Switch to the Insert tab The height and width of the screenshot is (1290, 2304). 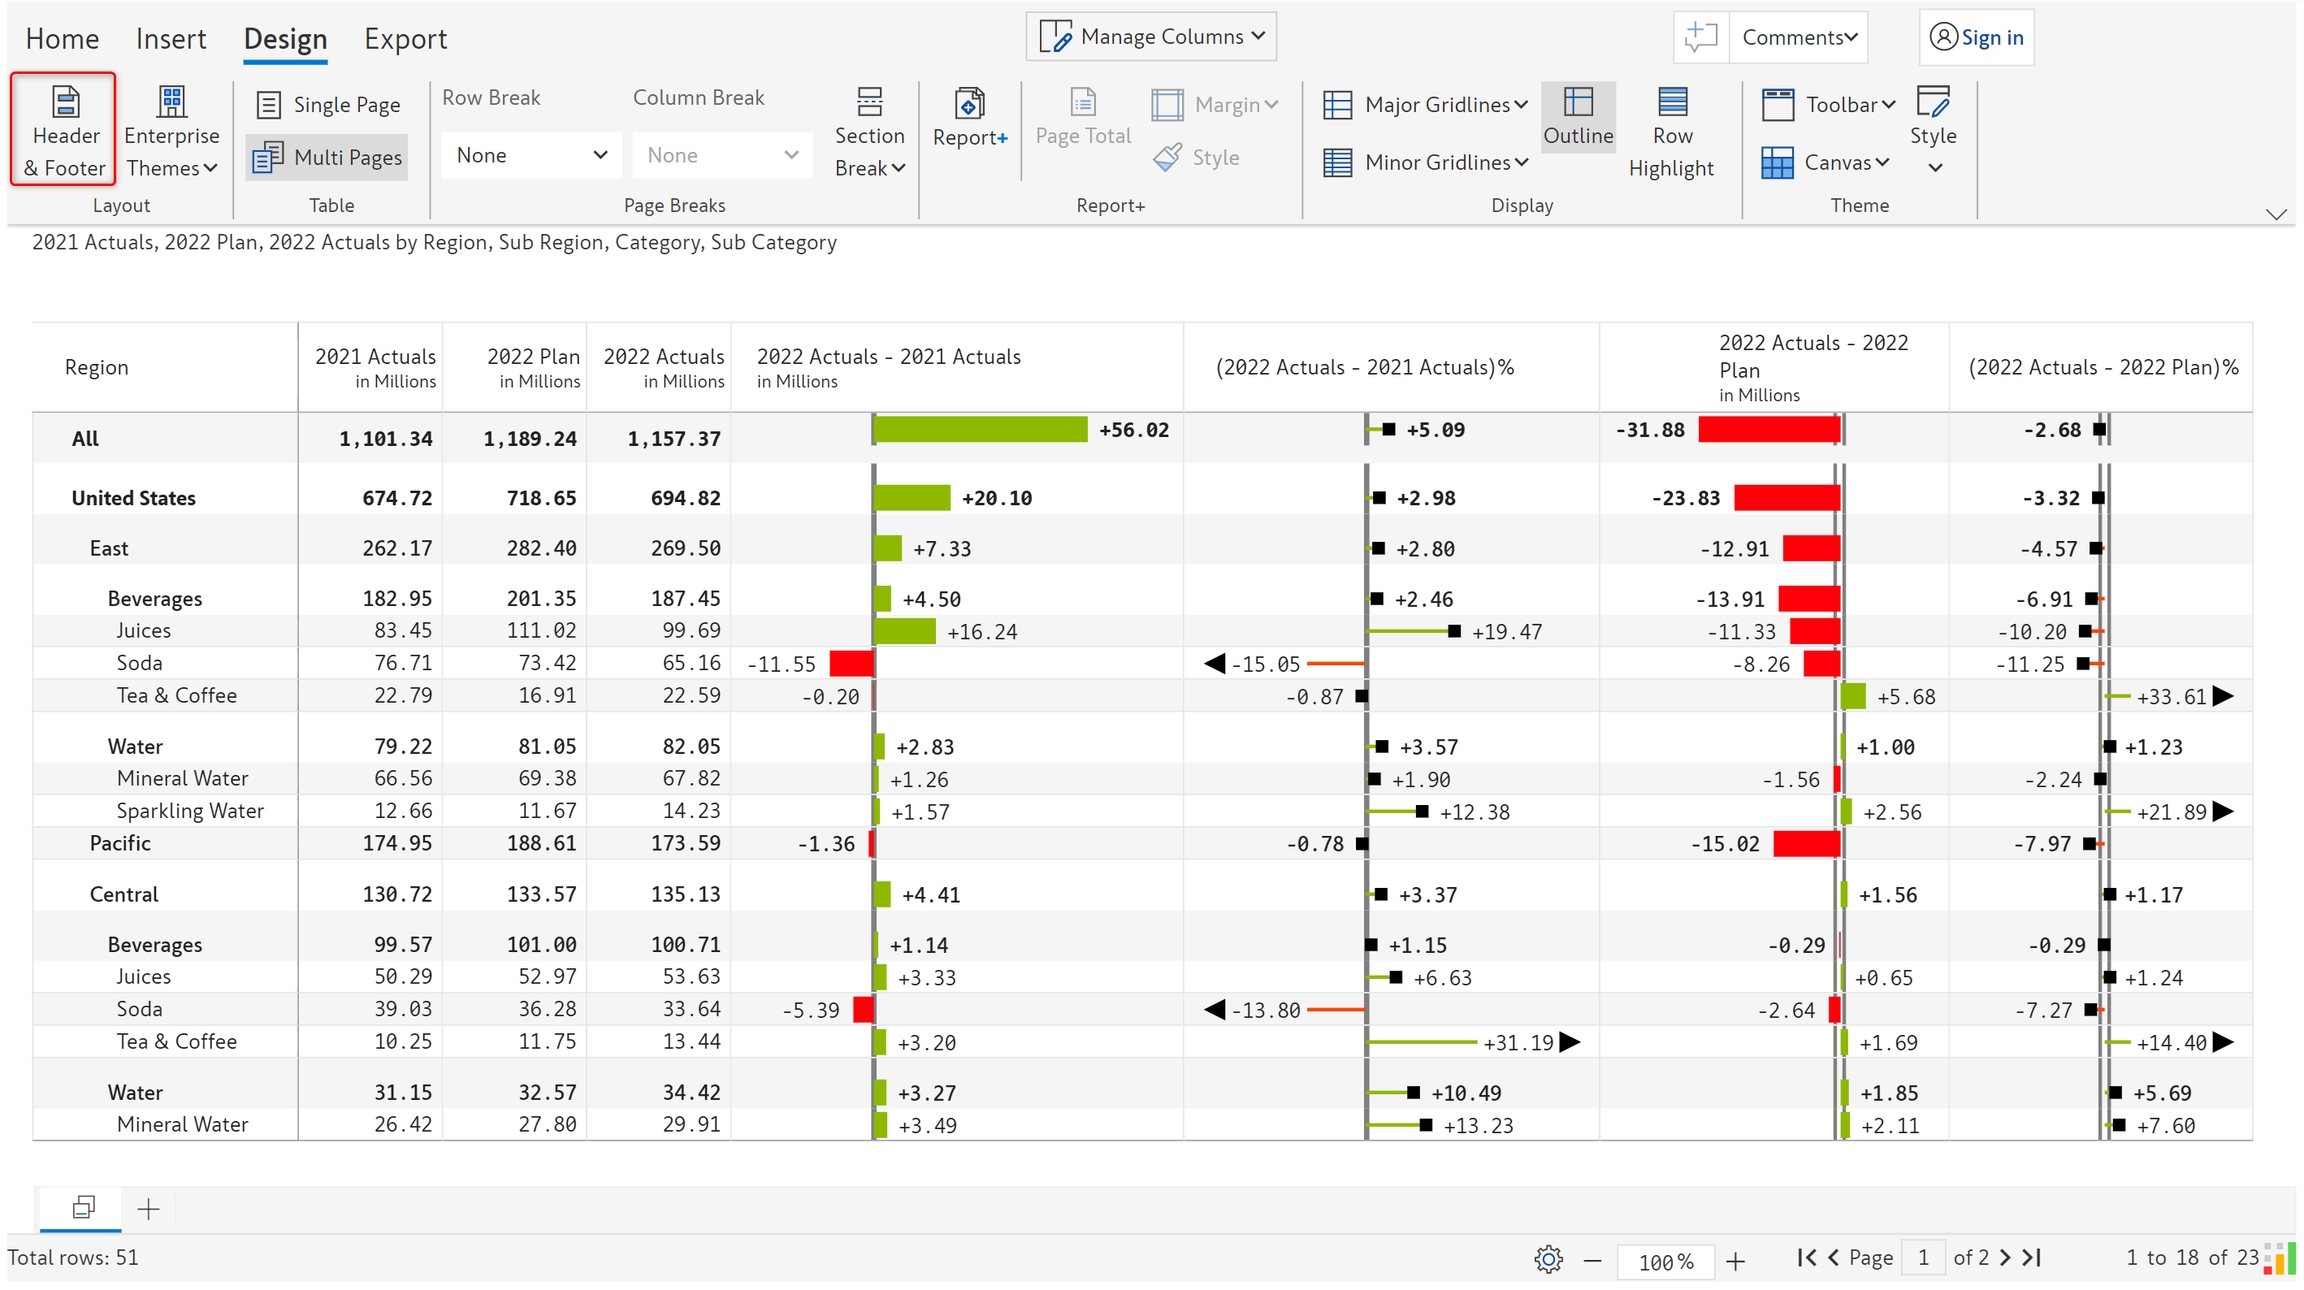(171, 39)
